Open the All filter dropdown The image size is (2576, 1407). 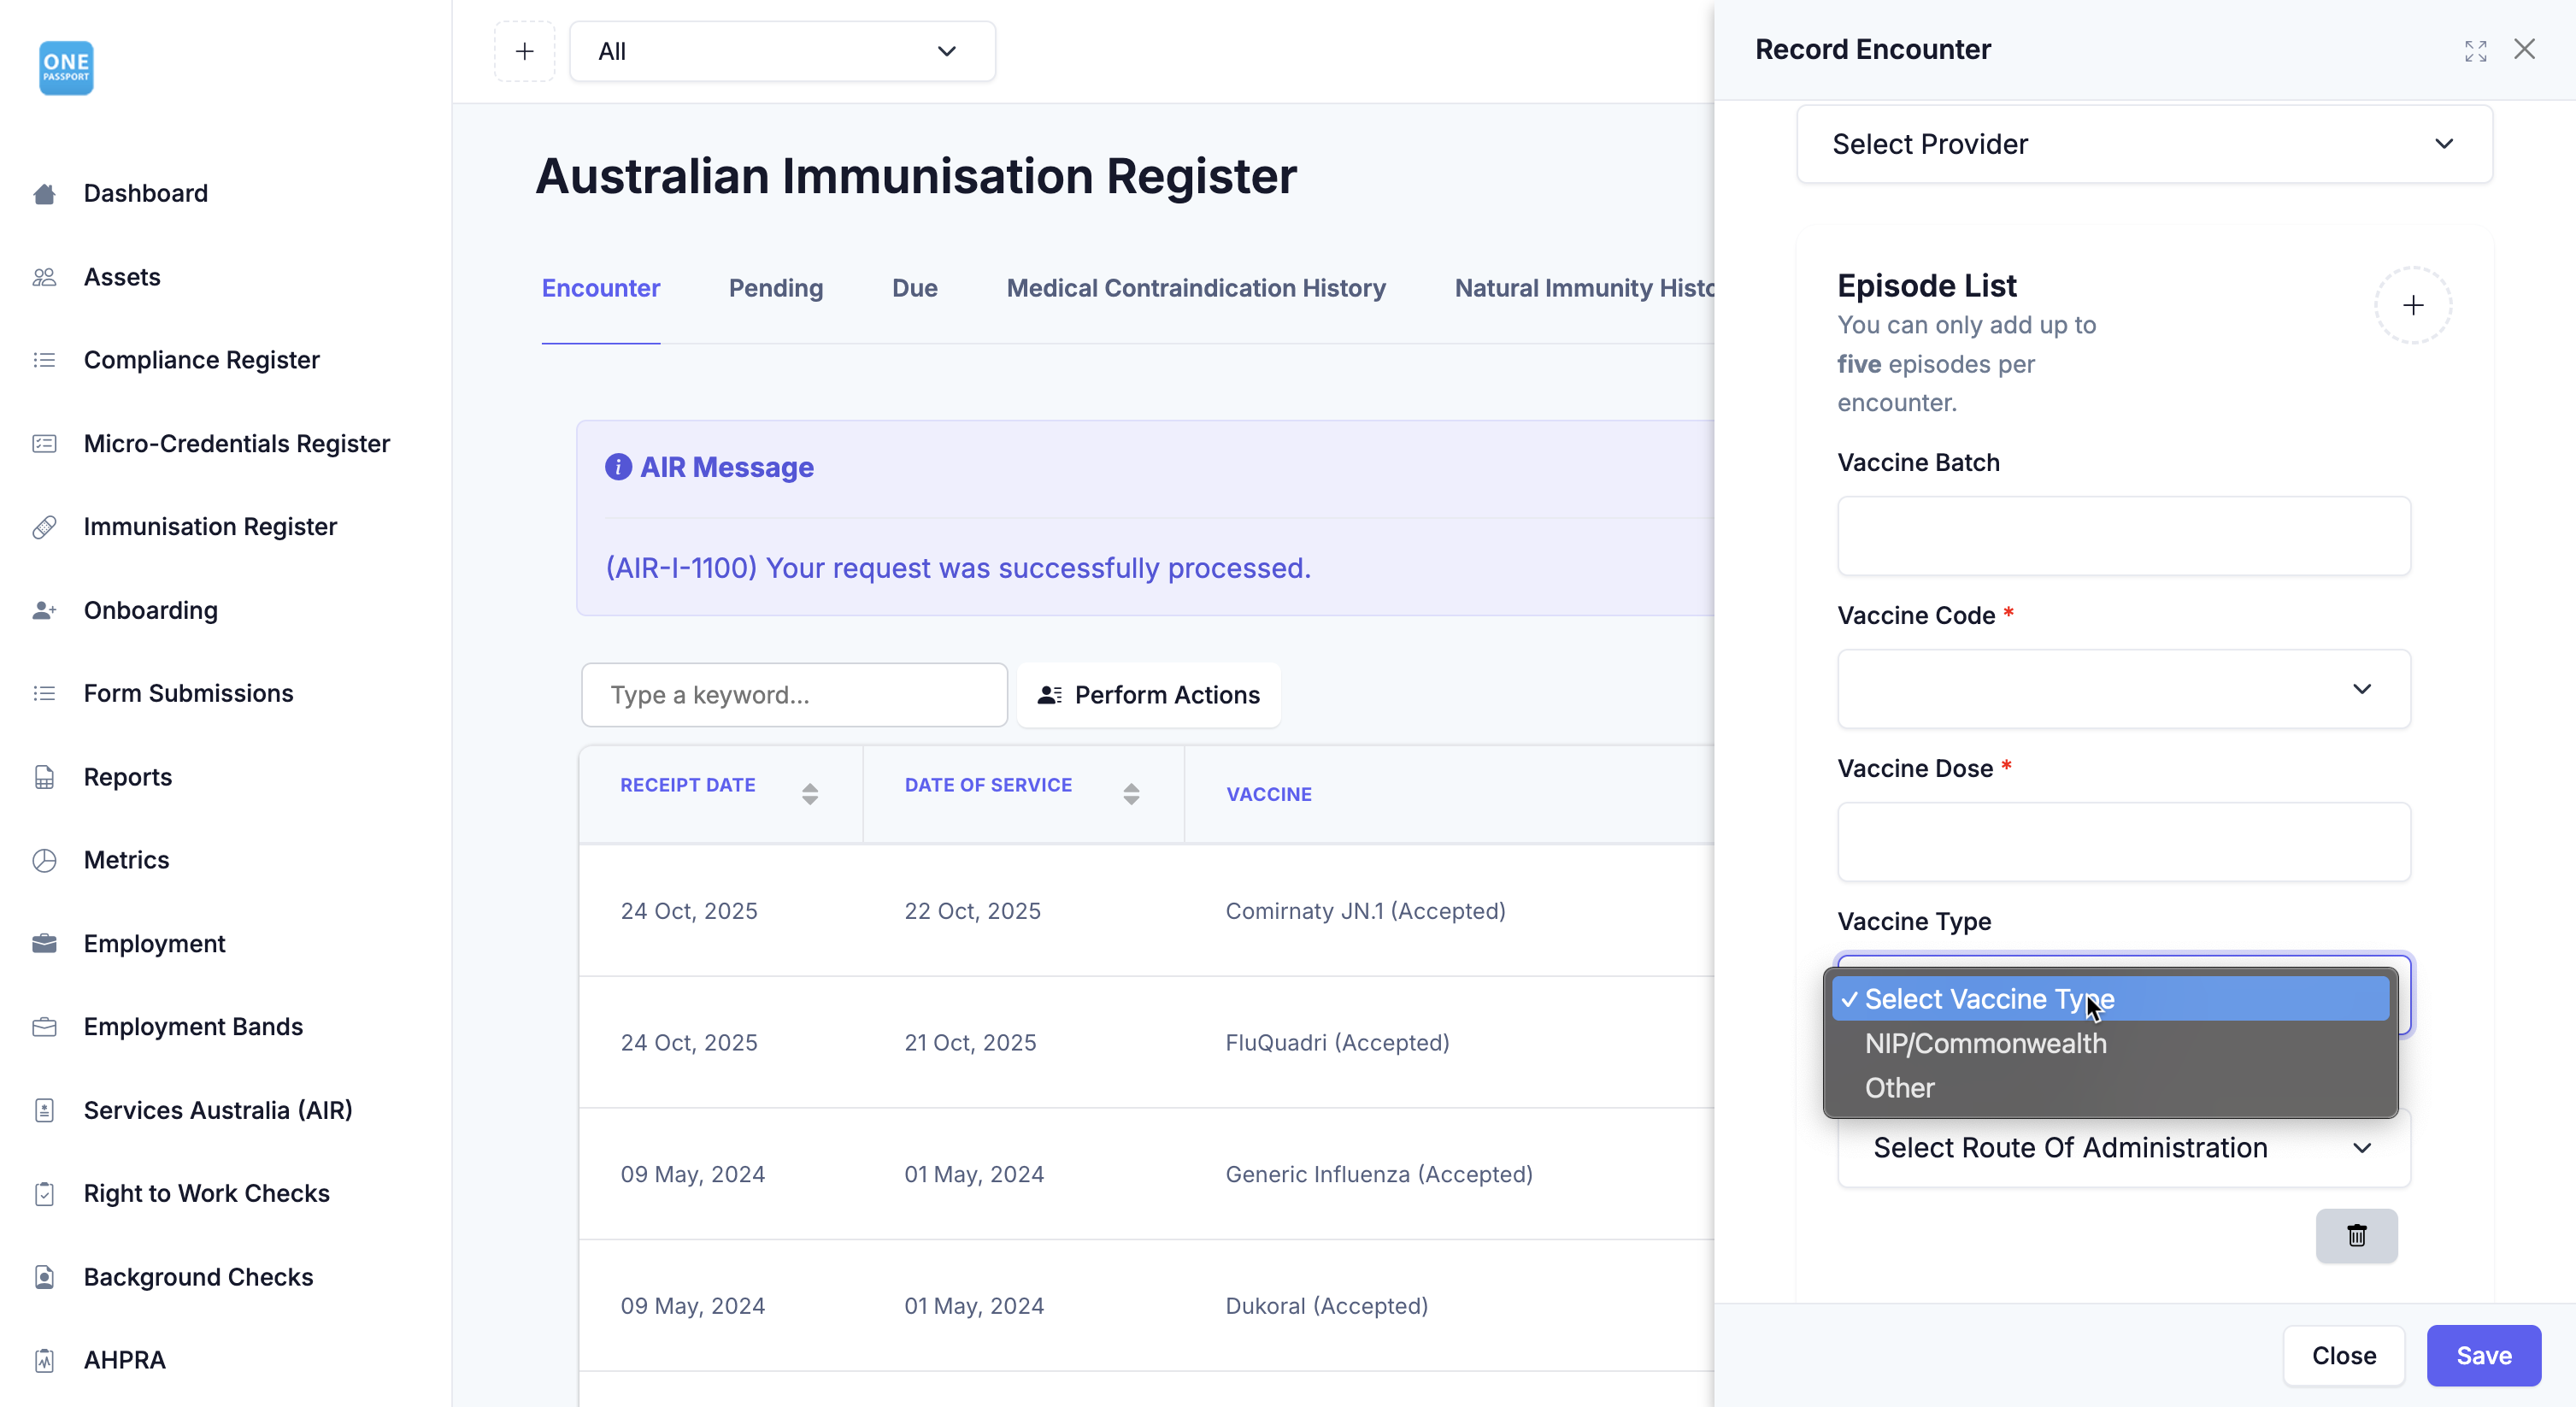click(782, 51)
